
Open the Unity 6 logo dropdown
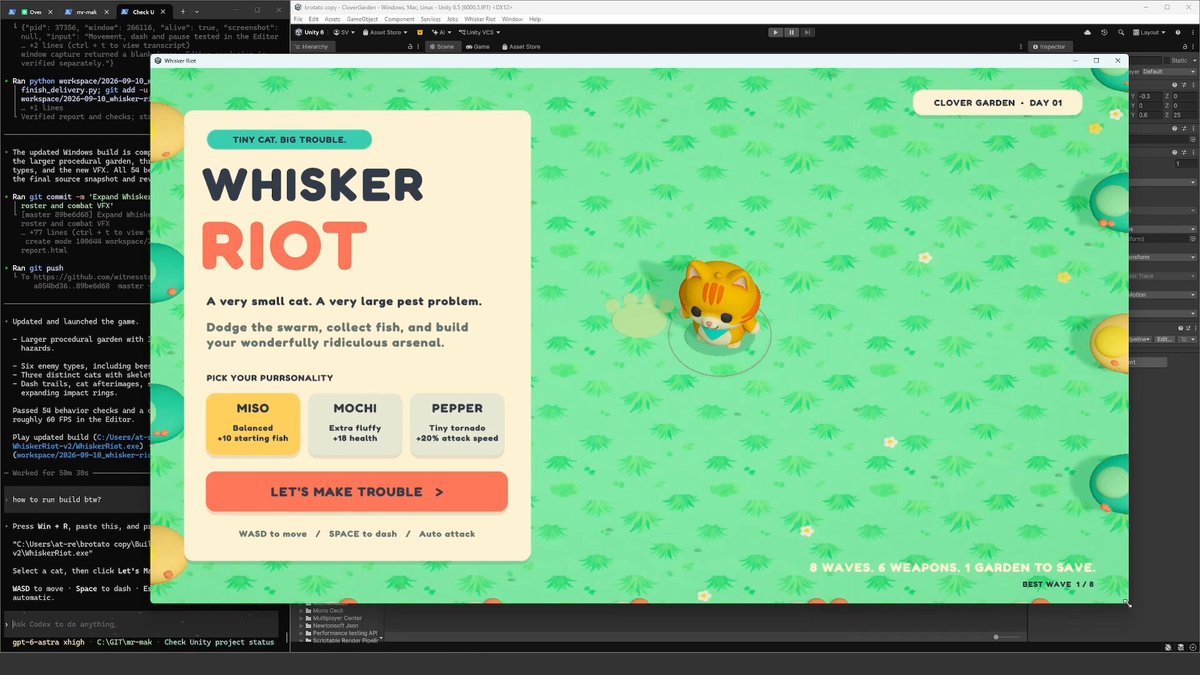click(x=310, y=32)
